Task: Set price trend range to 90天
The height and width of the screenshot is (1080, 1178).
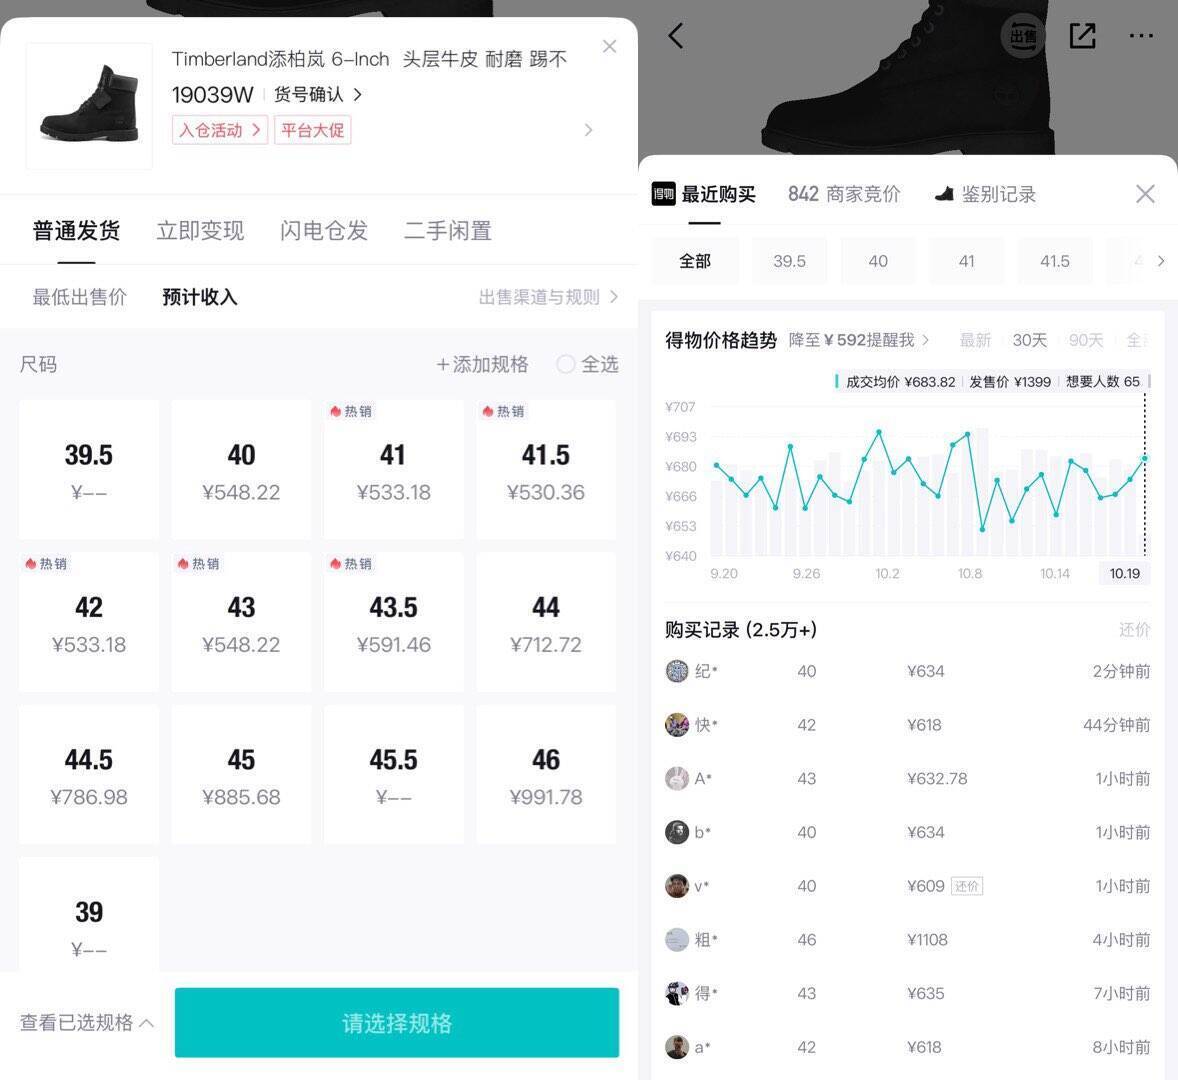Action: pyautogui.click(x=1086, y=340)
